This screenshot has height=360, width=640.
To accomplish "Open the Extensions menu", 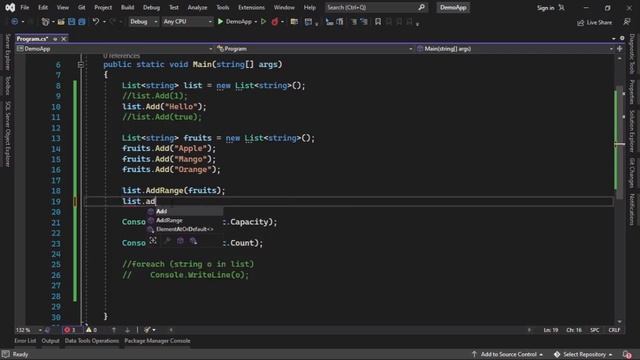I will (x=251, y=7).
